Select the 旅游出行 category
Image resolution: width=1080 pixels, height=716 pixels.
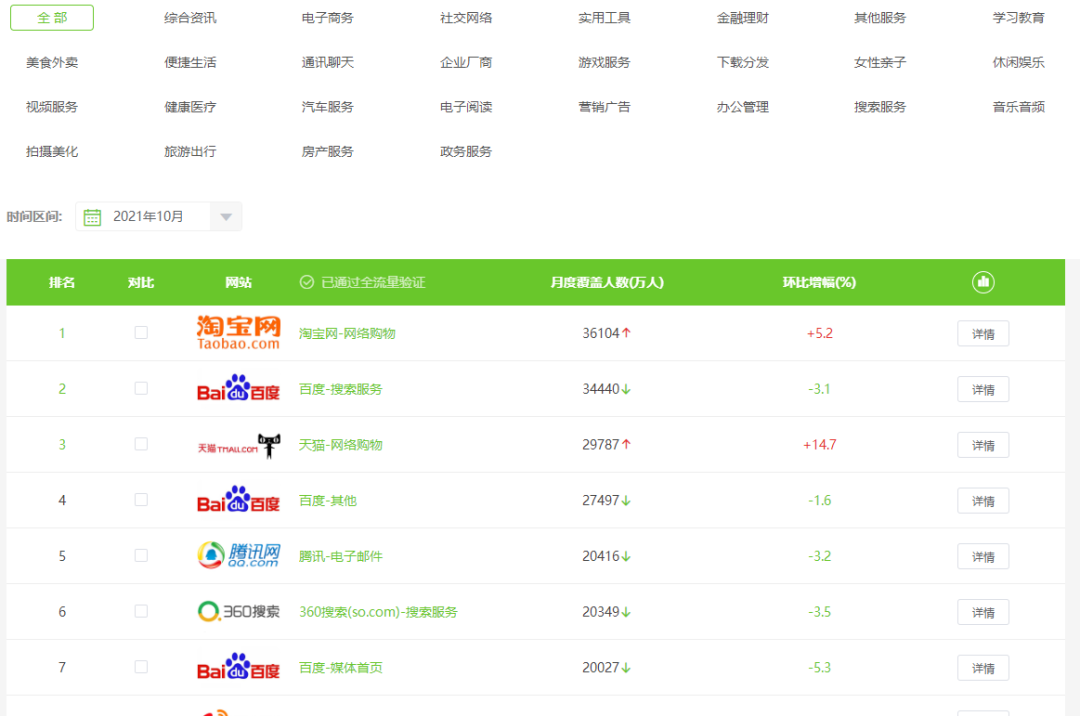point(190,151)
